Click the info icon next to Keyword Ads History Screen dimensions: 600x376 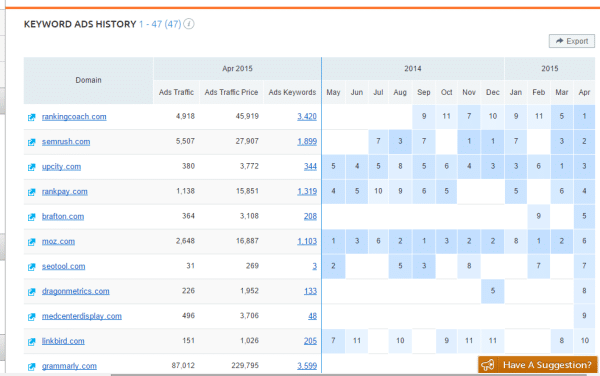tap(189, 24)
